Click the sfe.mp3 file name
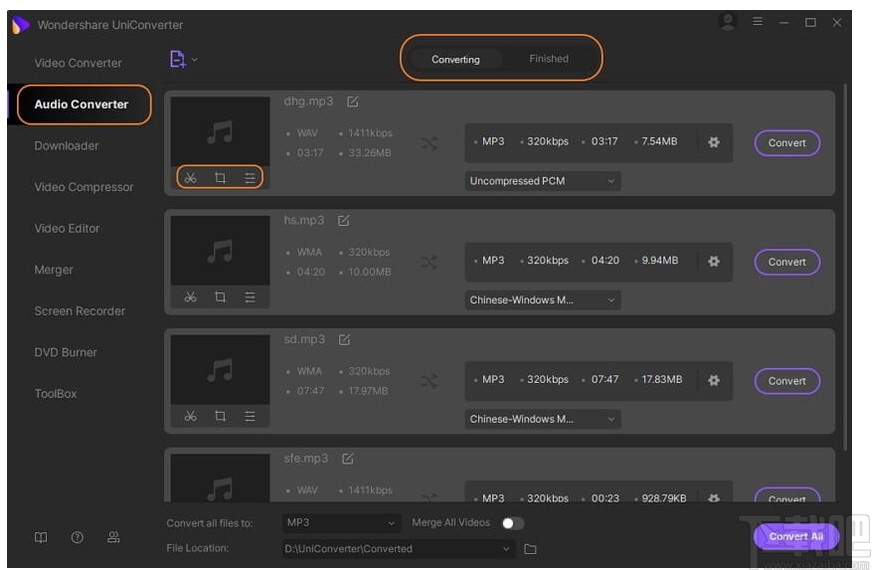 306,459
